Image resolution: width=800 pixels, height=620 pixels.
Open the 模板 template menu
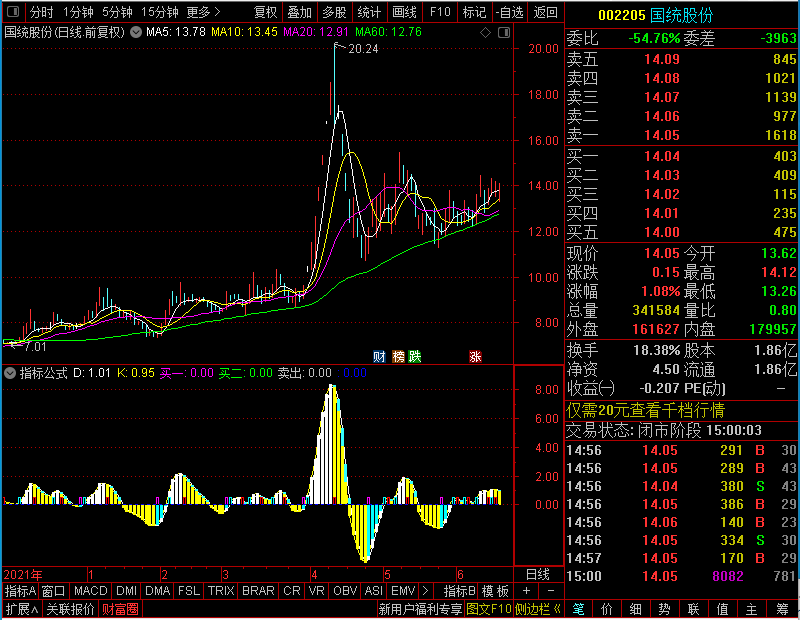click(495, 591)
